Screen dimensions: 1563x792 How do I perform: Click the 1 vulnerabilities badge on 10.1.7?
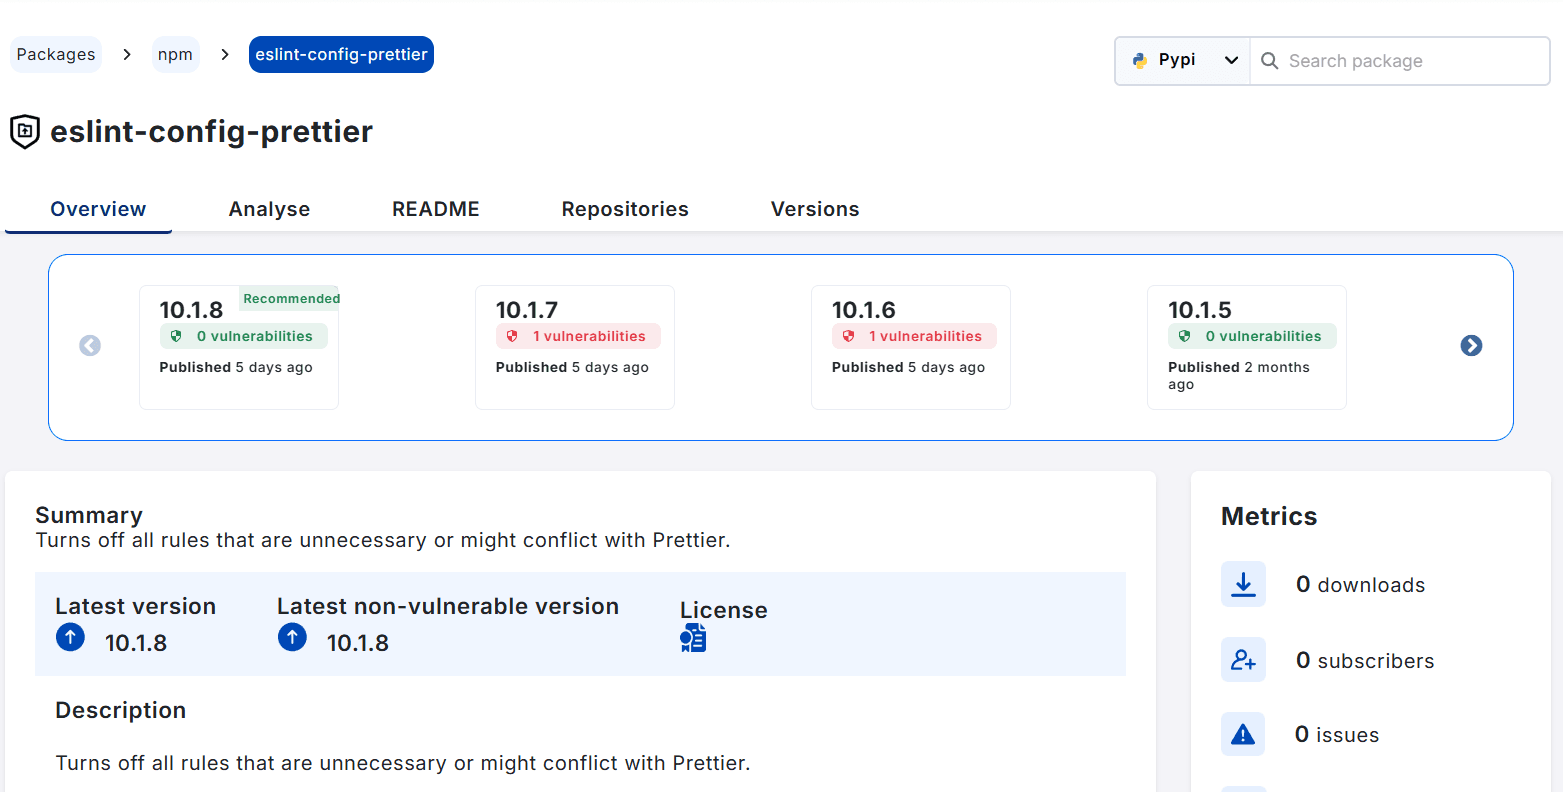click(578, 336)
